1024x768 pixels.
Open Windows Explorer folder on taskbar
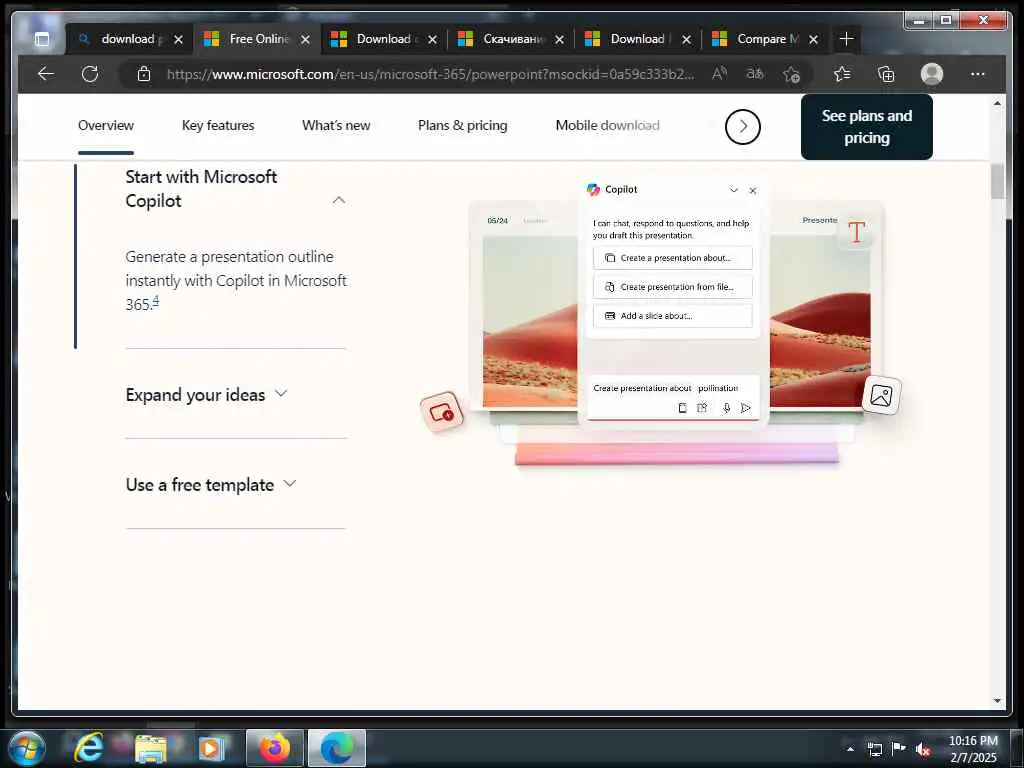pos(150,748)
